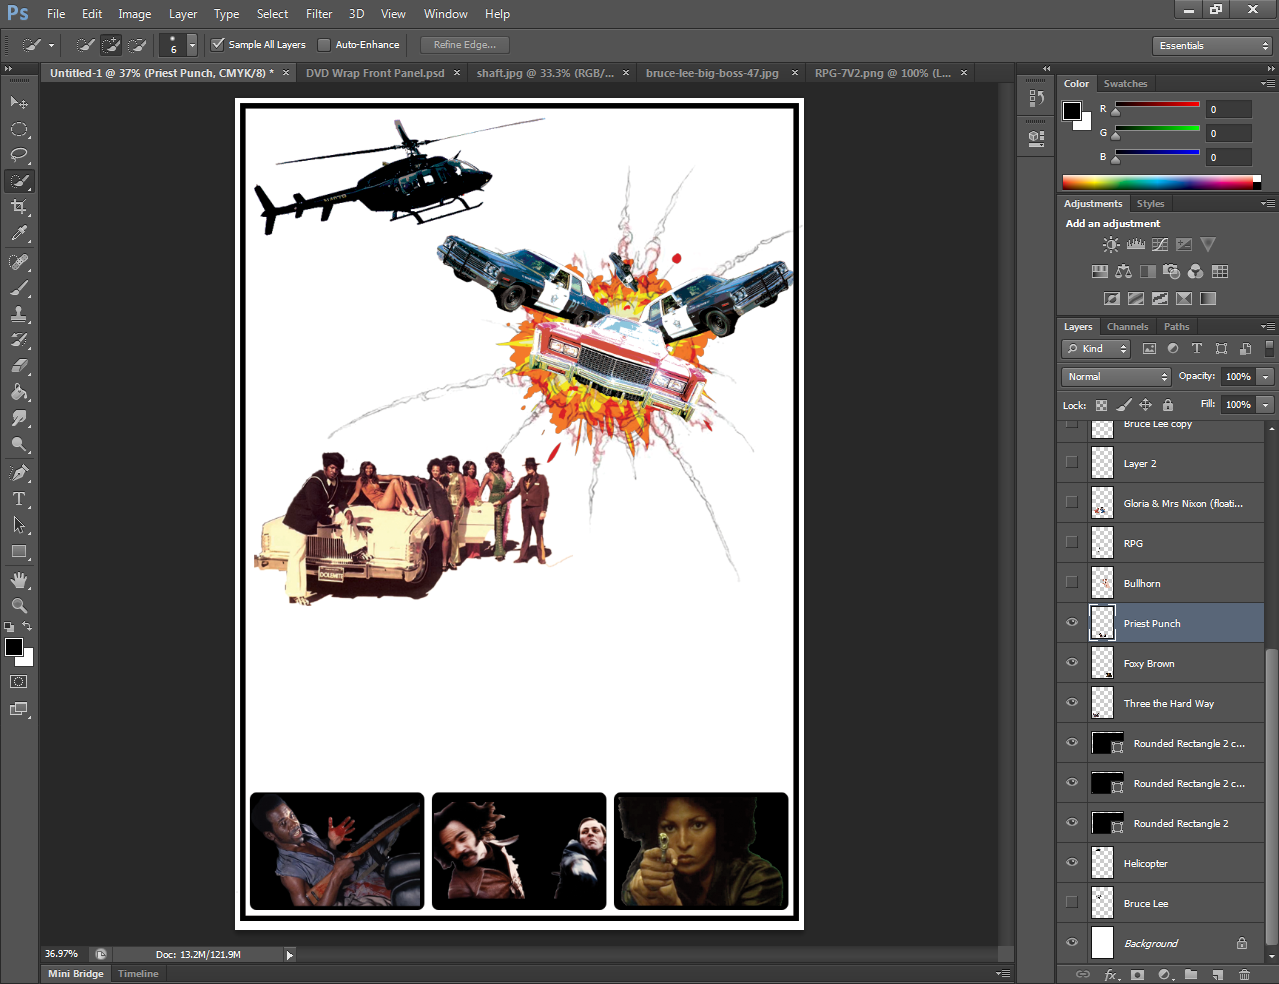Screen dimensions: 1279x984
Task: Select the Lasso tool
Action: [x=19, y=155]
